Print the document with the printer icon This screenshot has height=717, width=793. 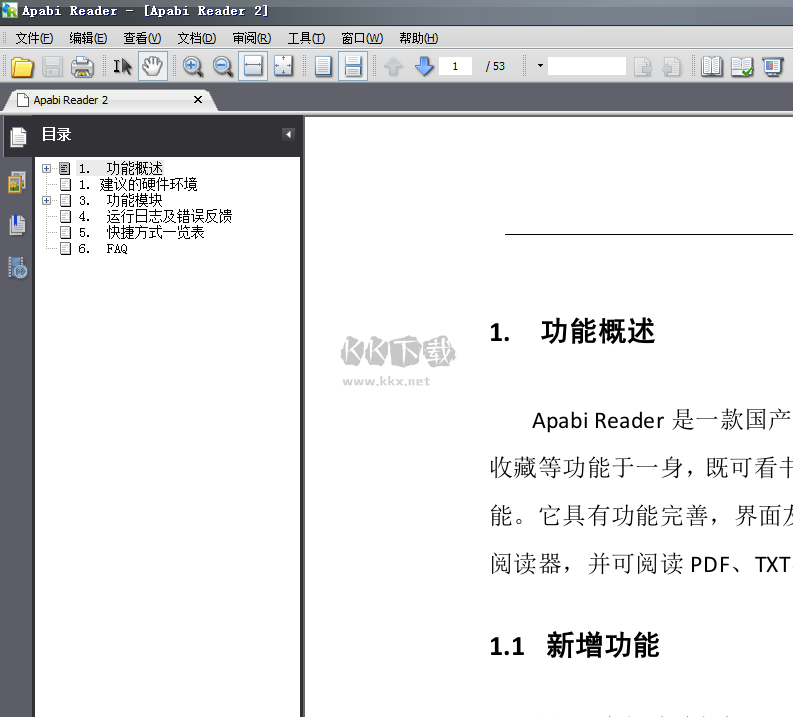[x=82, y=67]
